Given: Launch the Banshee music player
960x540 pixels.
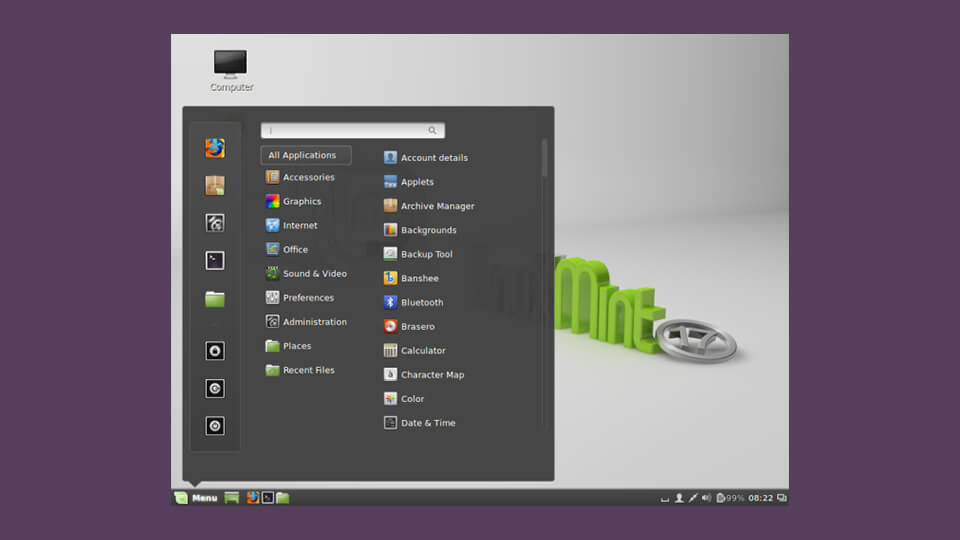Looking at the screenshot, I should [411, 278].
